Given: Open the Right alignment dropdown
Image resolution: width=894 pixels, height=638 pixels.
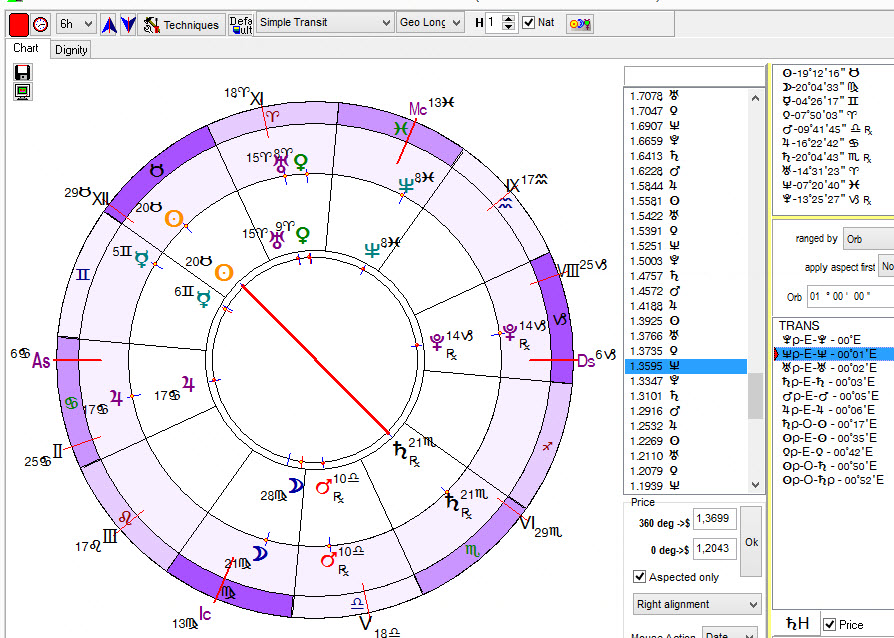Looking at the screenshot, I should [x=697, y=604].
